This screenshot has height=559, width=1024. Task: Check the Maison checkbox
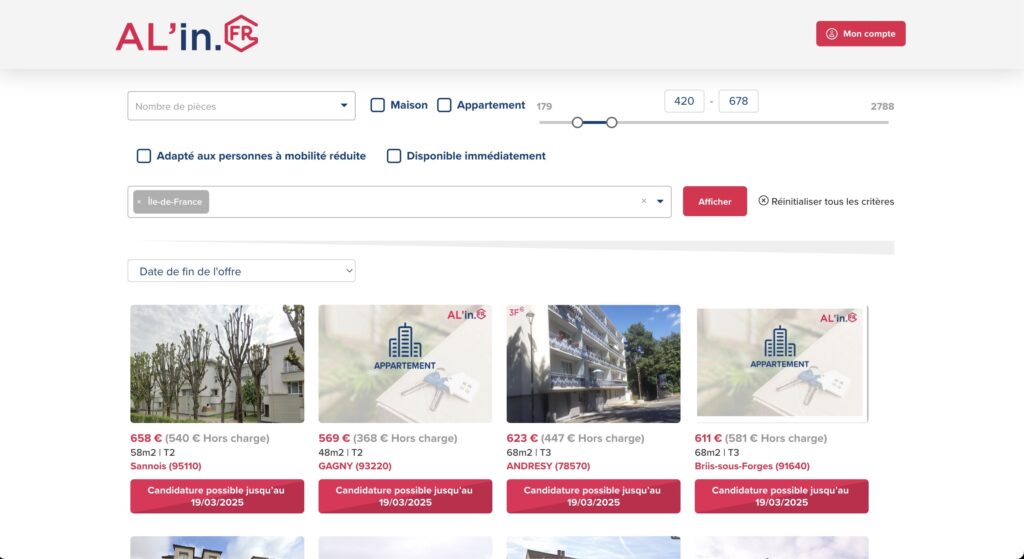pyautogui.click(x=378, y=105)
